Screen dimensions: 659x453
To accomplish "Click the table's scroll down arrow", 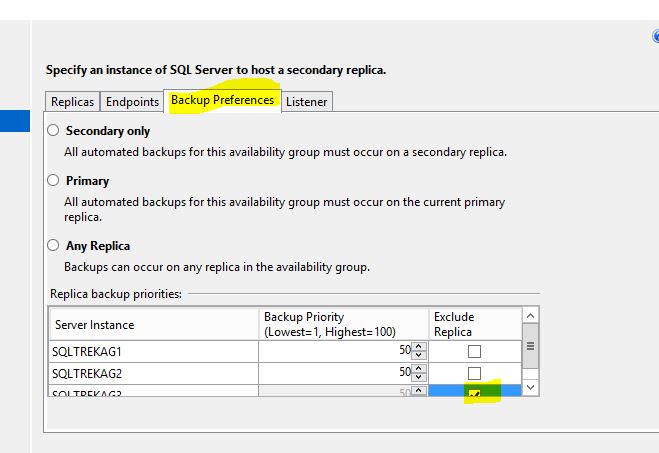I will coord(531,387).
